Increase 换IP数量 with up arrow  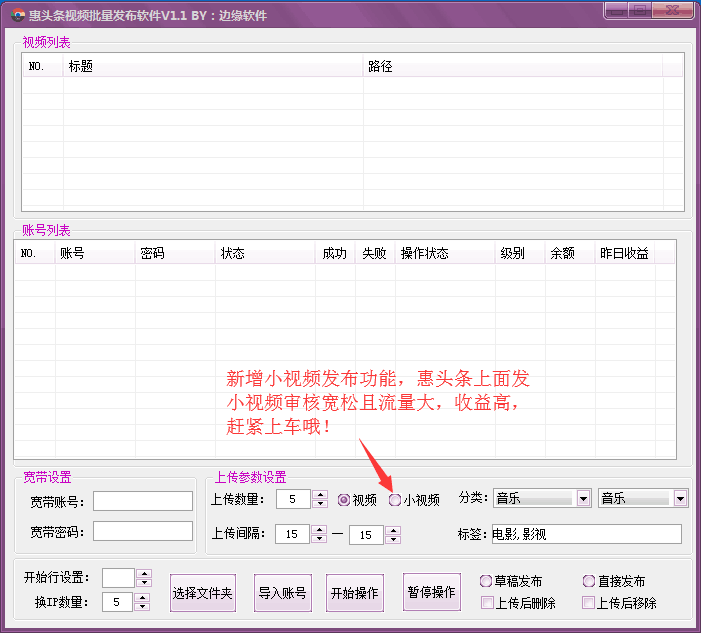click(142, 598)
